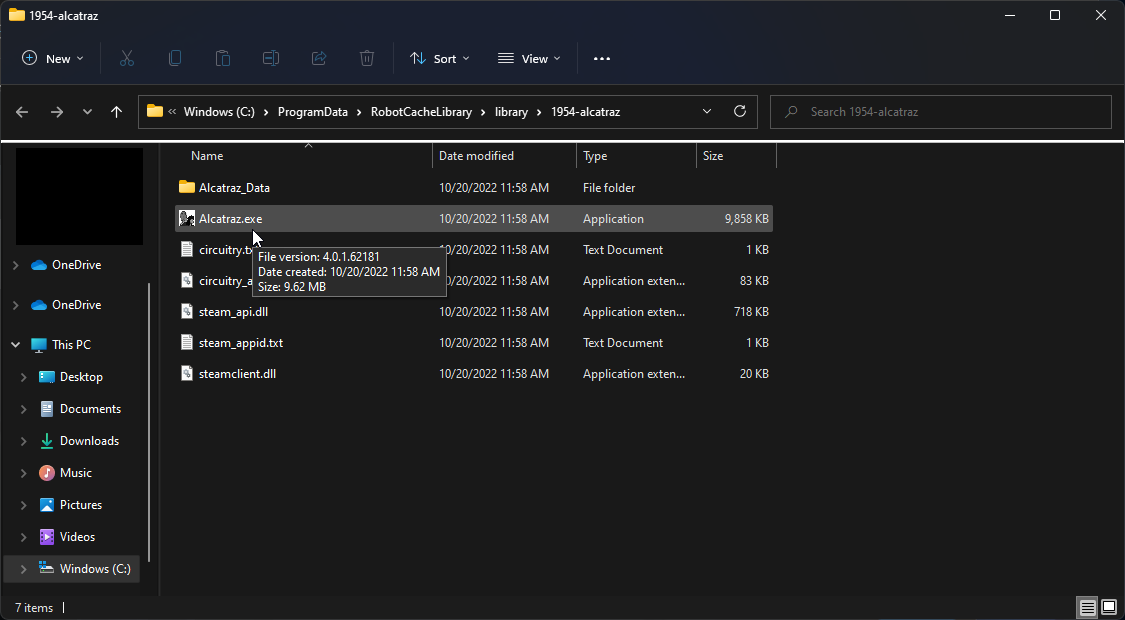
Task: Expand the Documents tree node
Action: point(24,409)
